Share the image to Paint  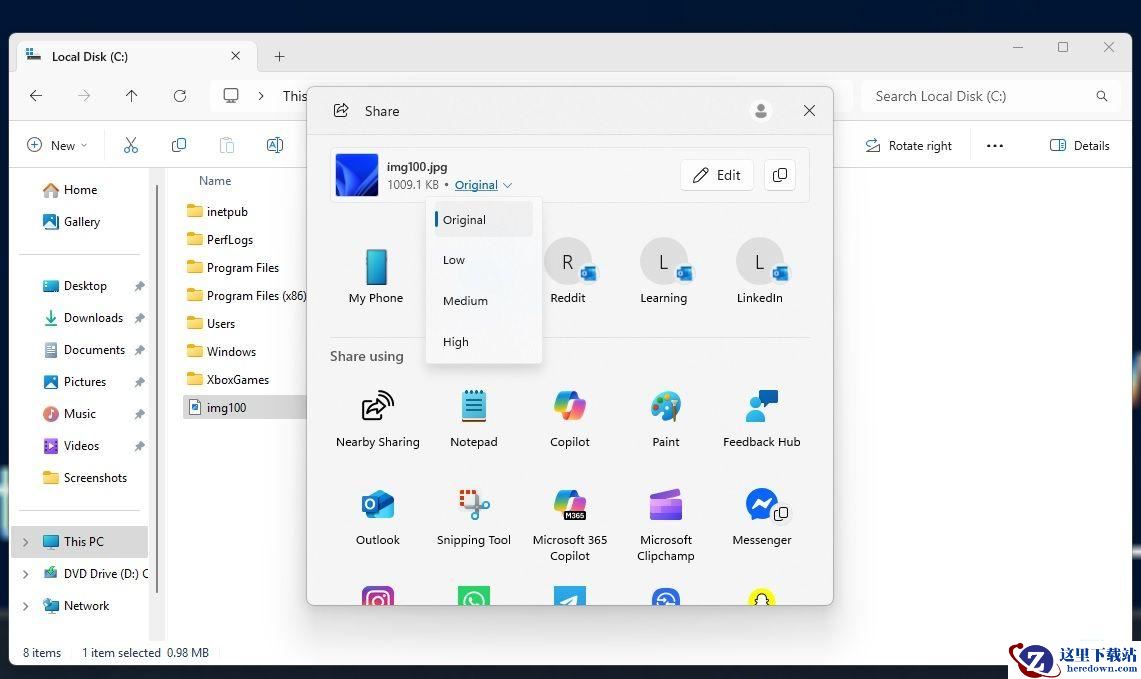pos(666,419)
